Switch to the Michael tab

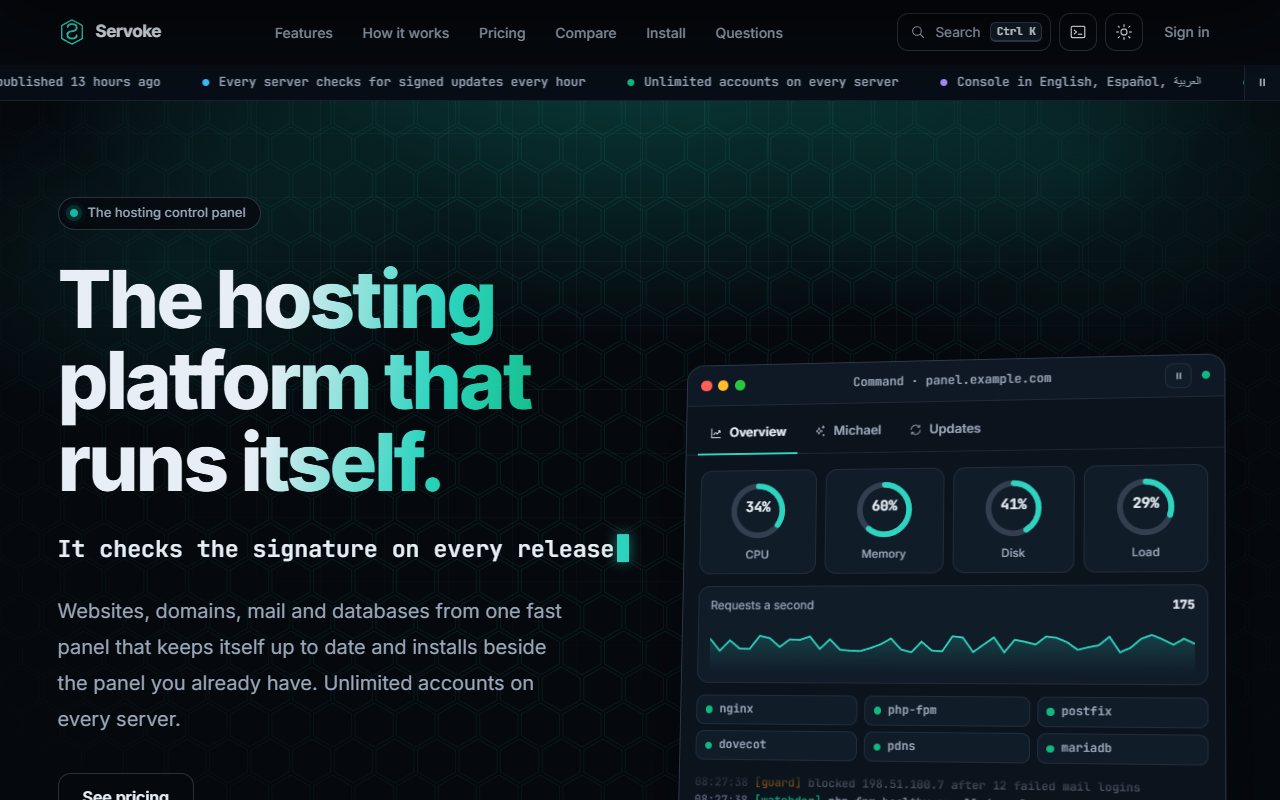848,430
